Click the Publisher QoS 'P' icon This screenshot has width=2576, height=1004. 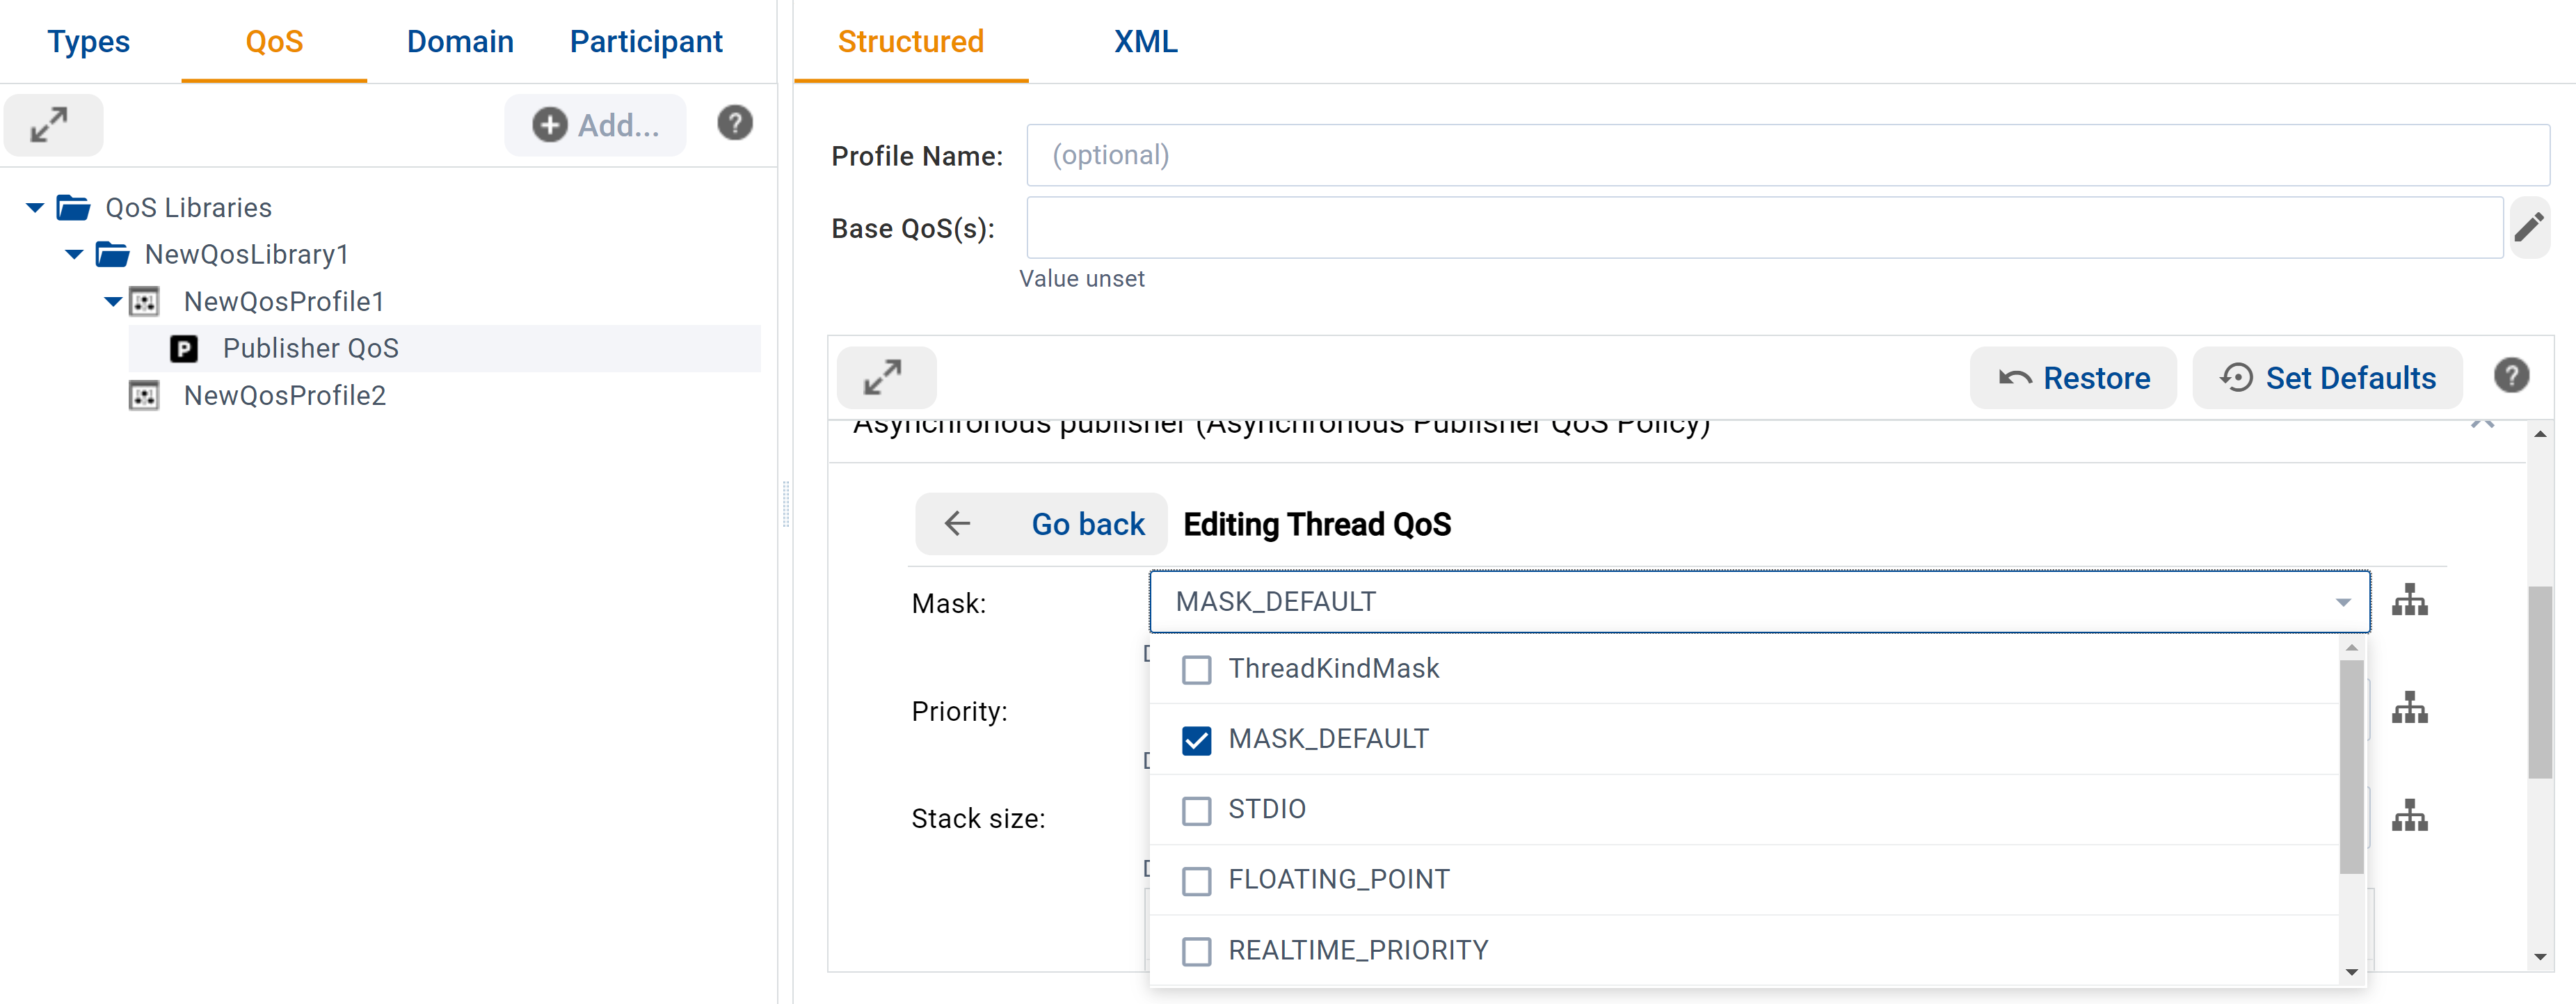(184, 349)
